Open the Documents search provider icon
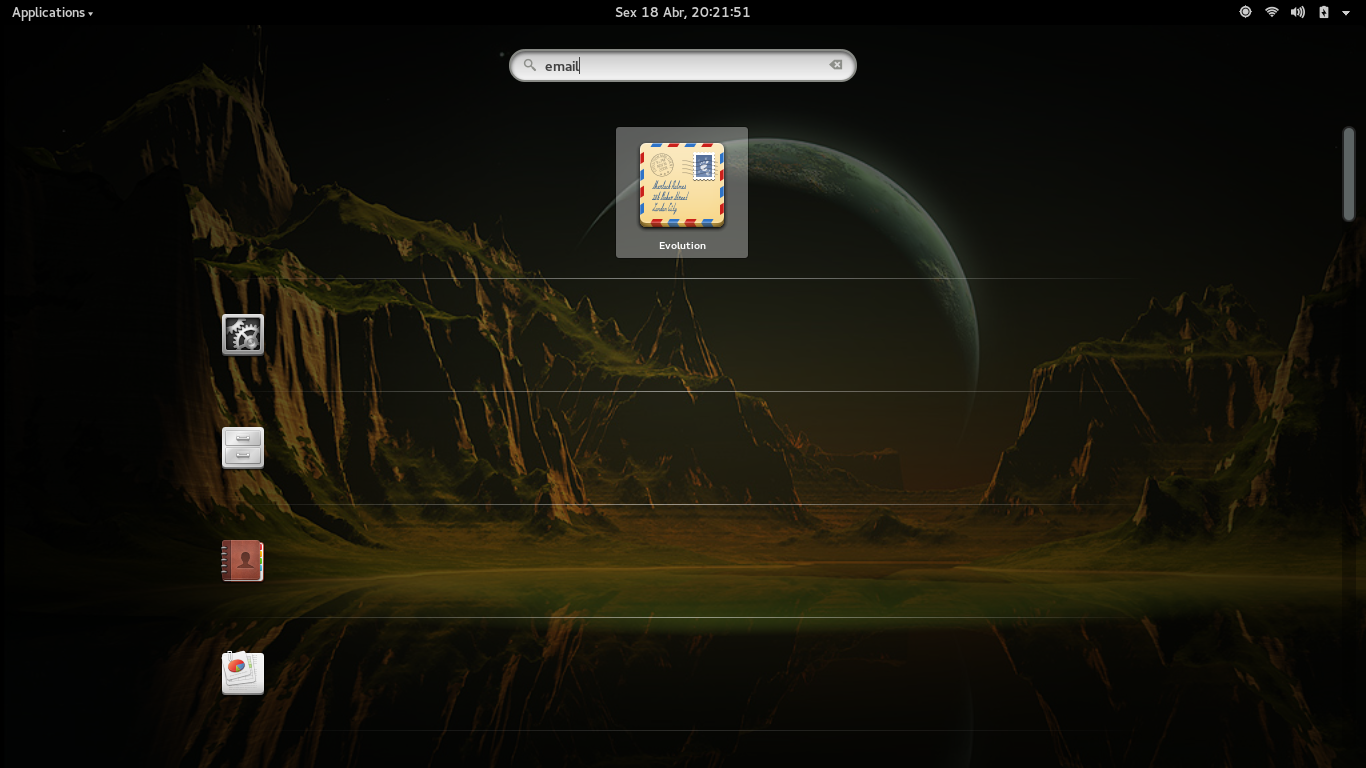This screenshot has height=768, width=1366. tap(243, 673)
